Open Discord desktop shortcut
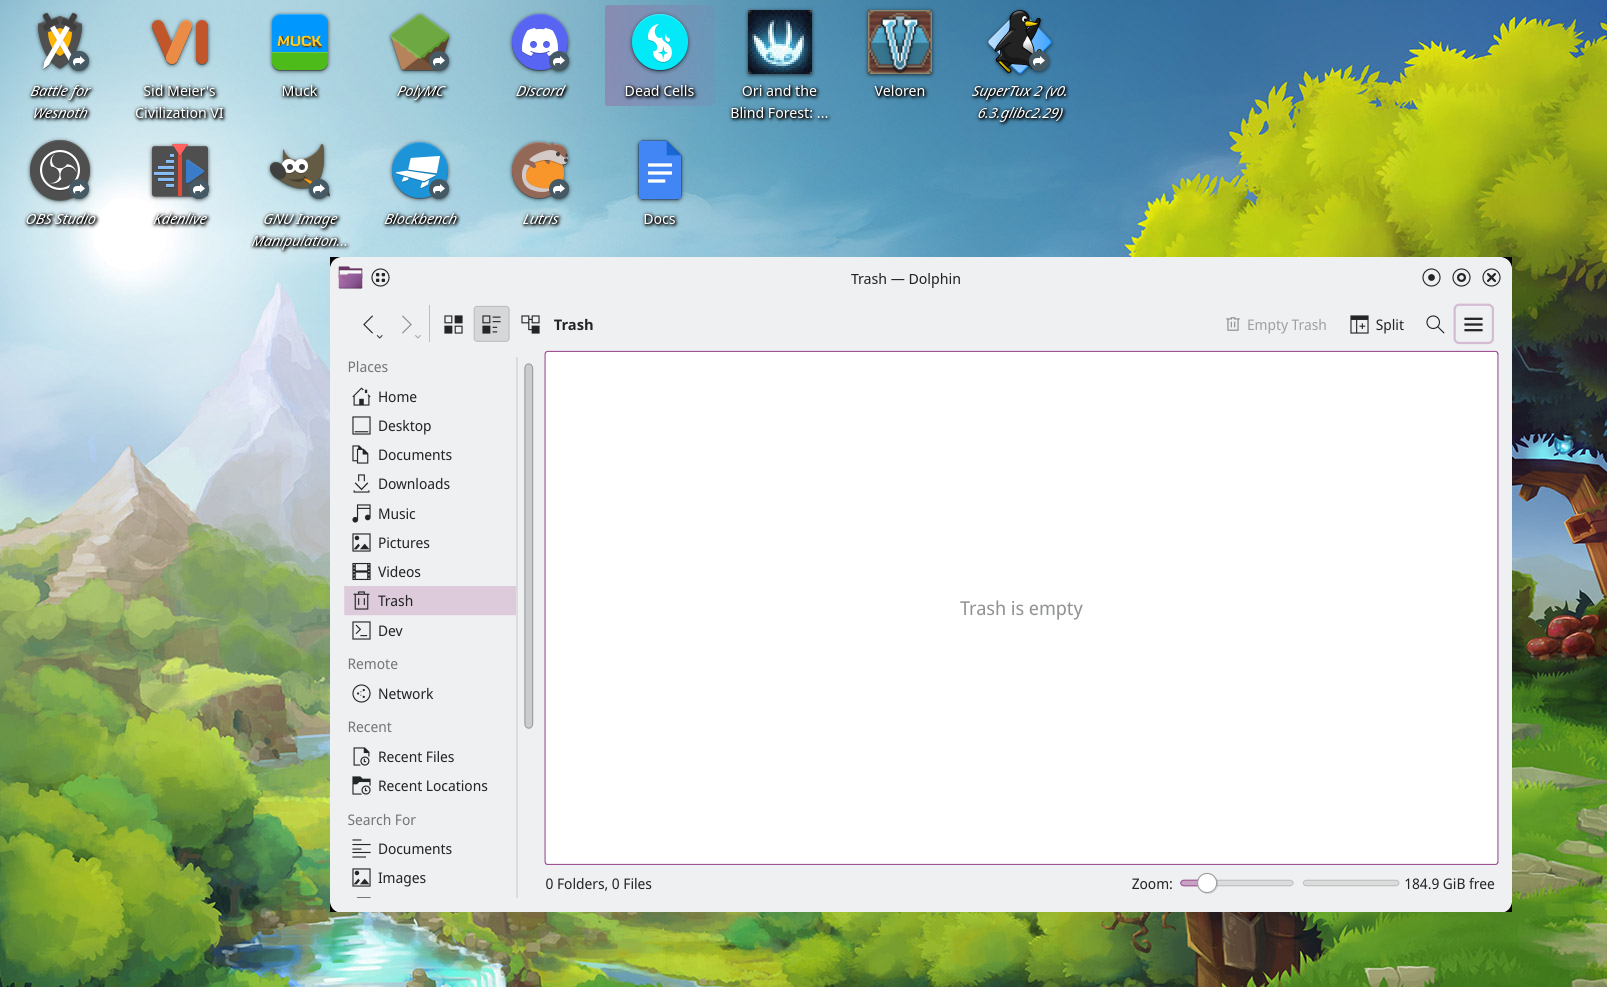The height and width of the screenshot is (987, 1607). (540, 55)
